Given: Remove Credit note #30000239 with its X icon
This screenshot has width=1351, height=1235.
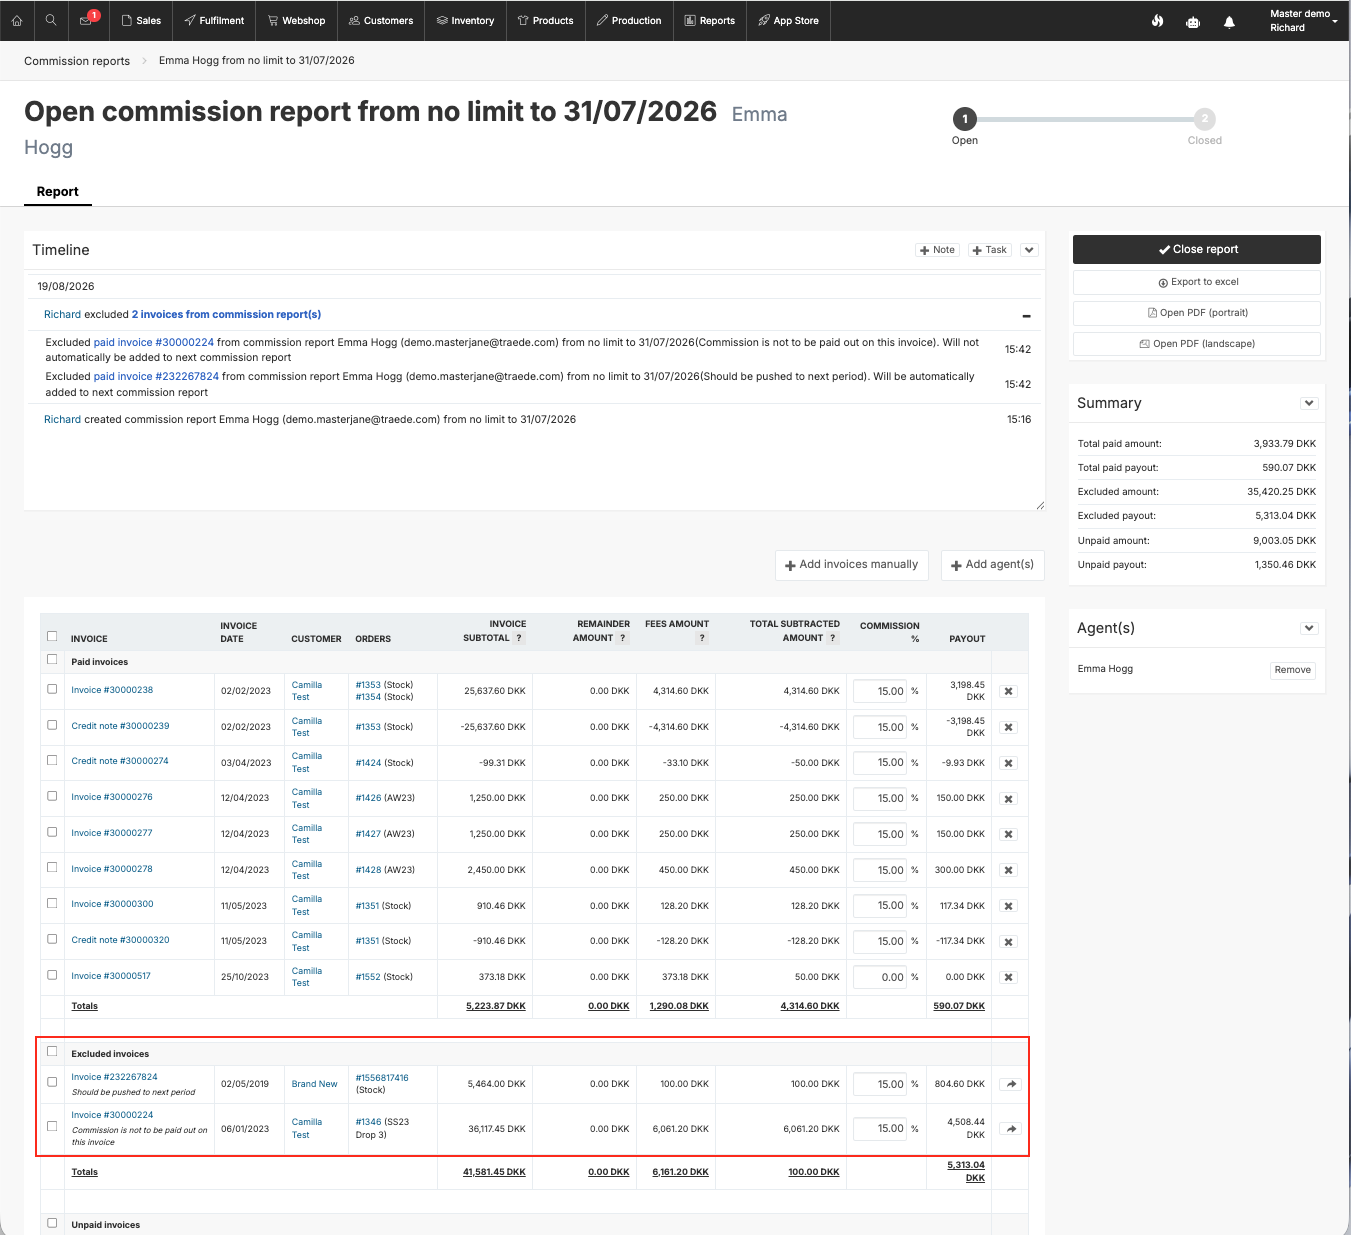Looking at the screenshot, I should (1009, 727).
